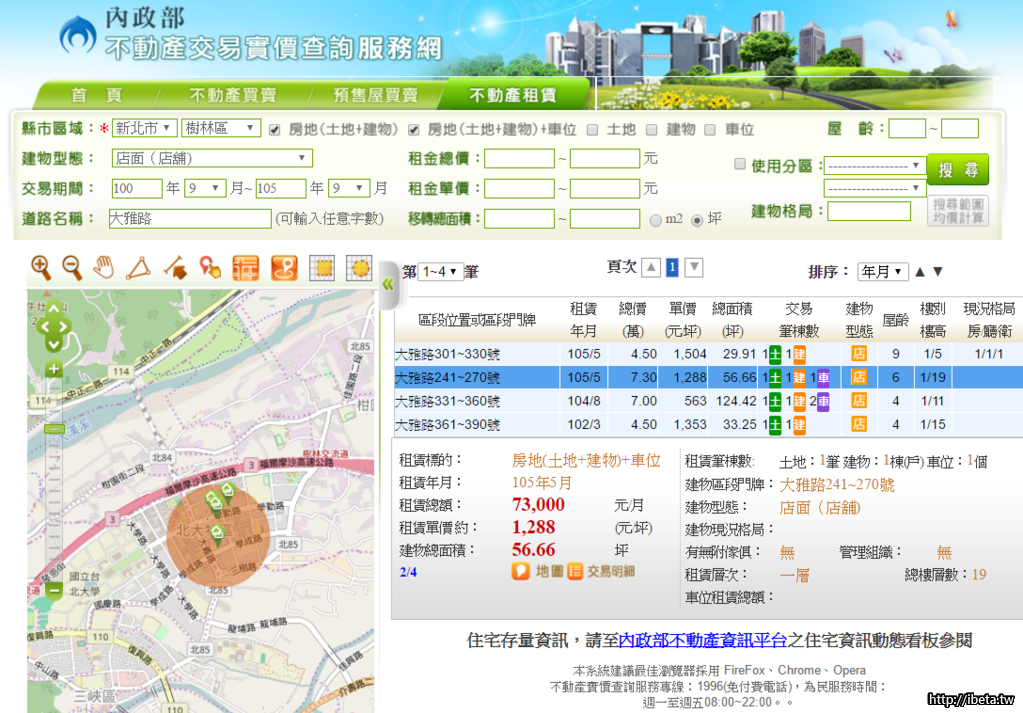1023x713 pixels.
Task: Click the 地圖 map icon in details
Action: click(521, 571)
